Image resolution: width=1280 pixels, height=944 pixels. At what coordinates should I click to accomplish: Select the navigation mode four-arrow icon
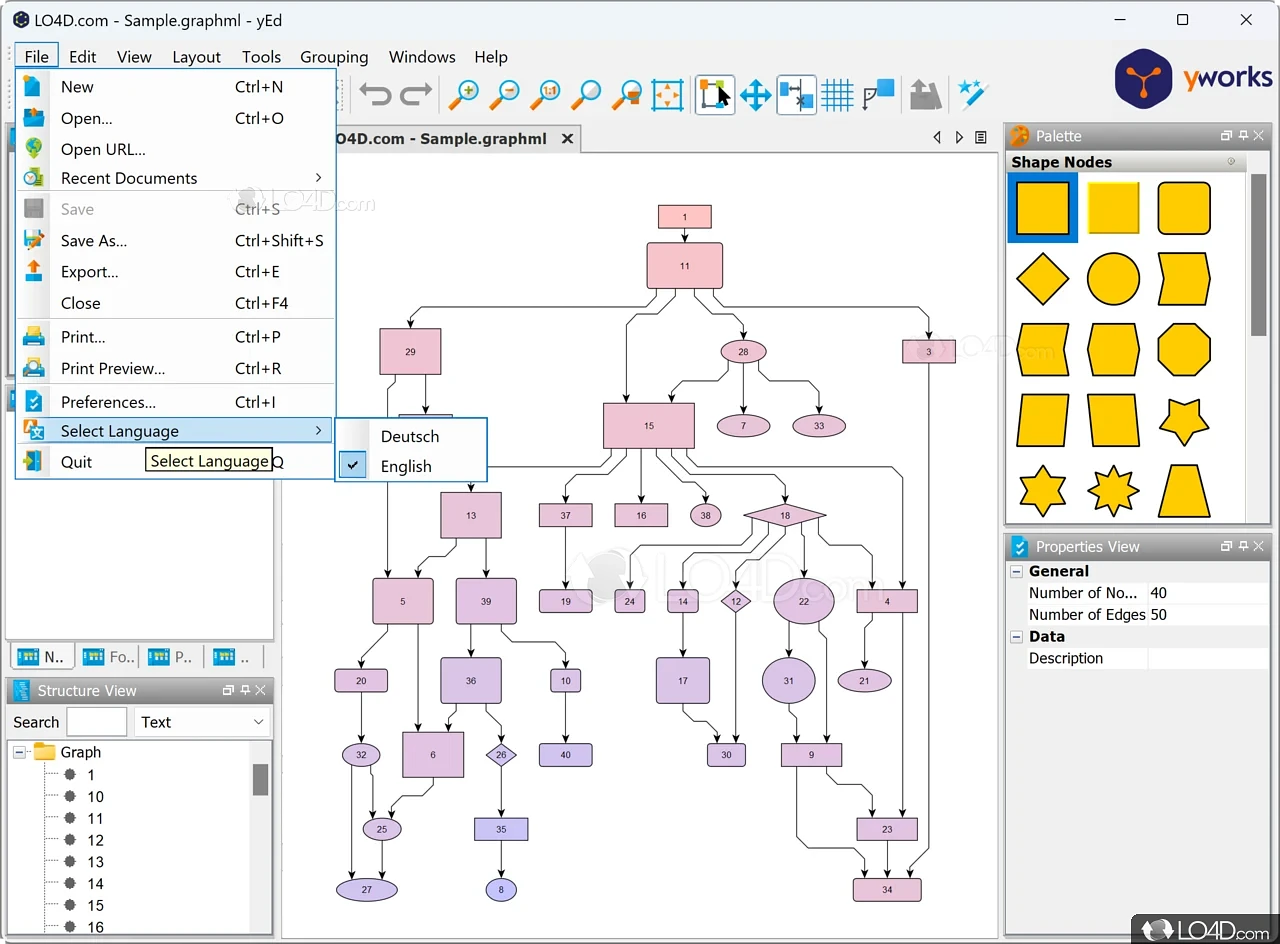click(755, 95)
